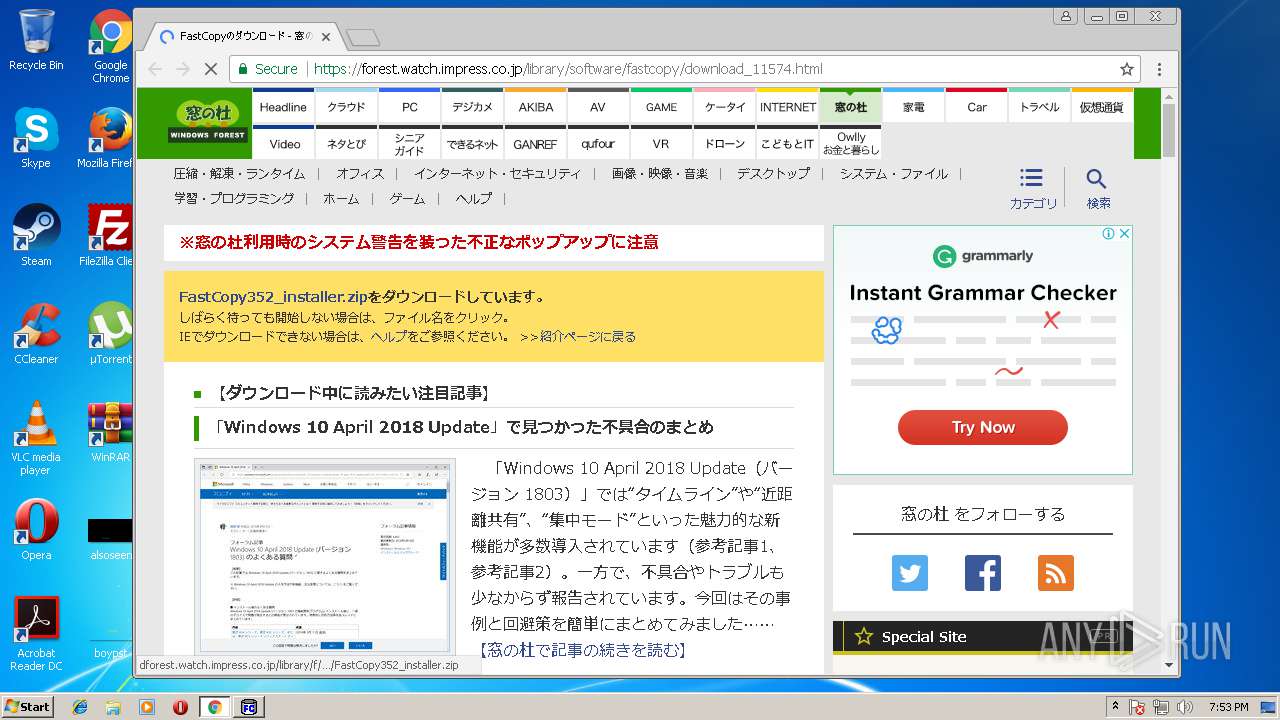This screenshot has width=1280, height=720.
Task: Launch Steam desktop shortcut
Action: (36, 236)
